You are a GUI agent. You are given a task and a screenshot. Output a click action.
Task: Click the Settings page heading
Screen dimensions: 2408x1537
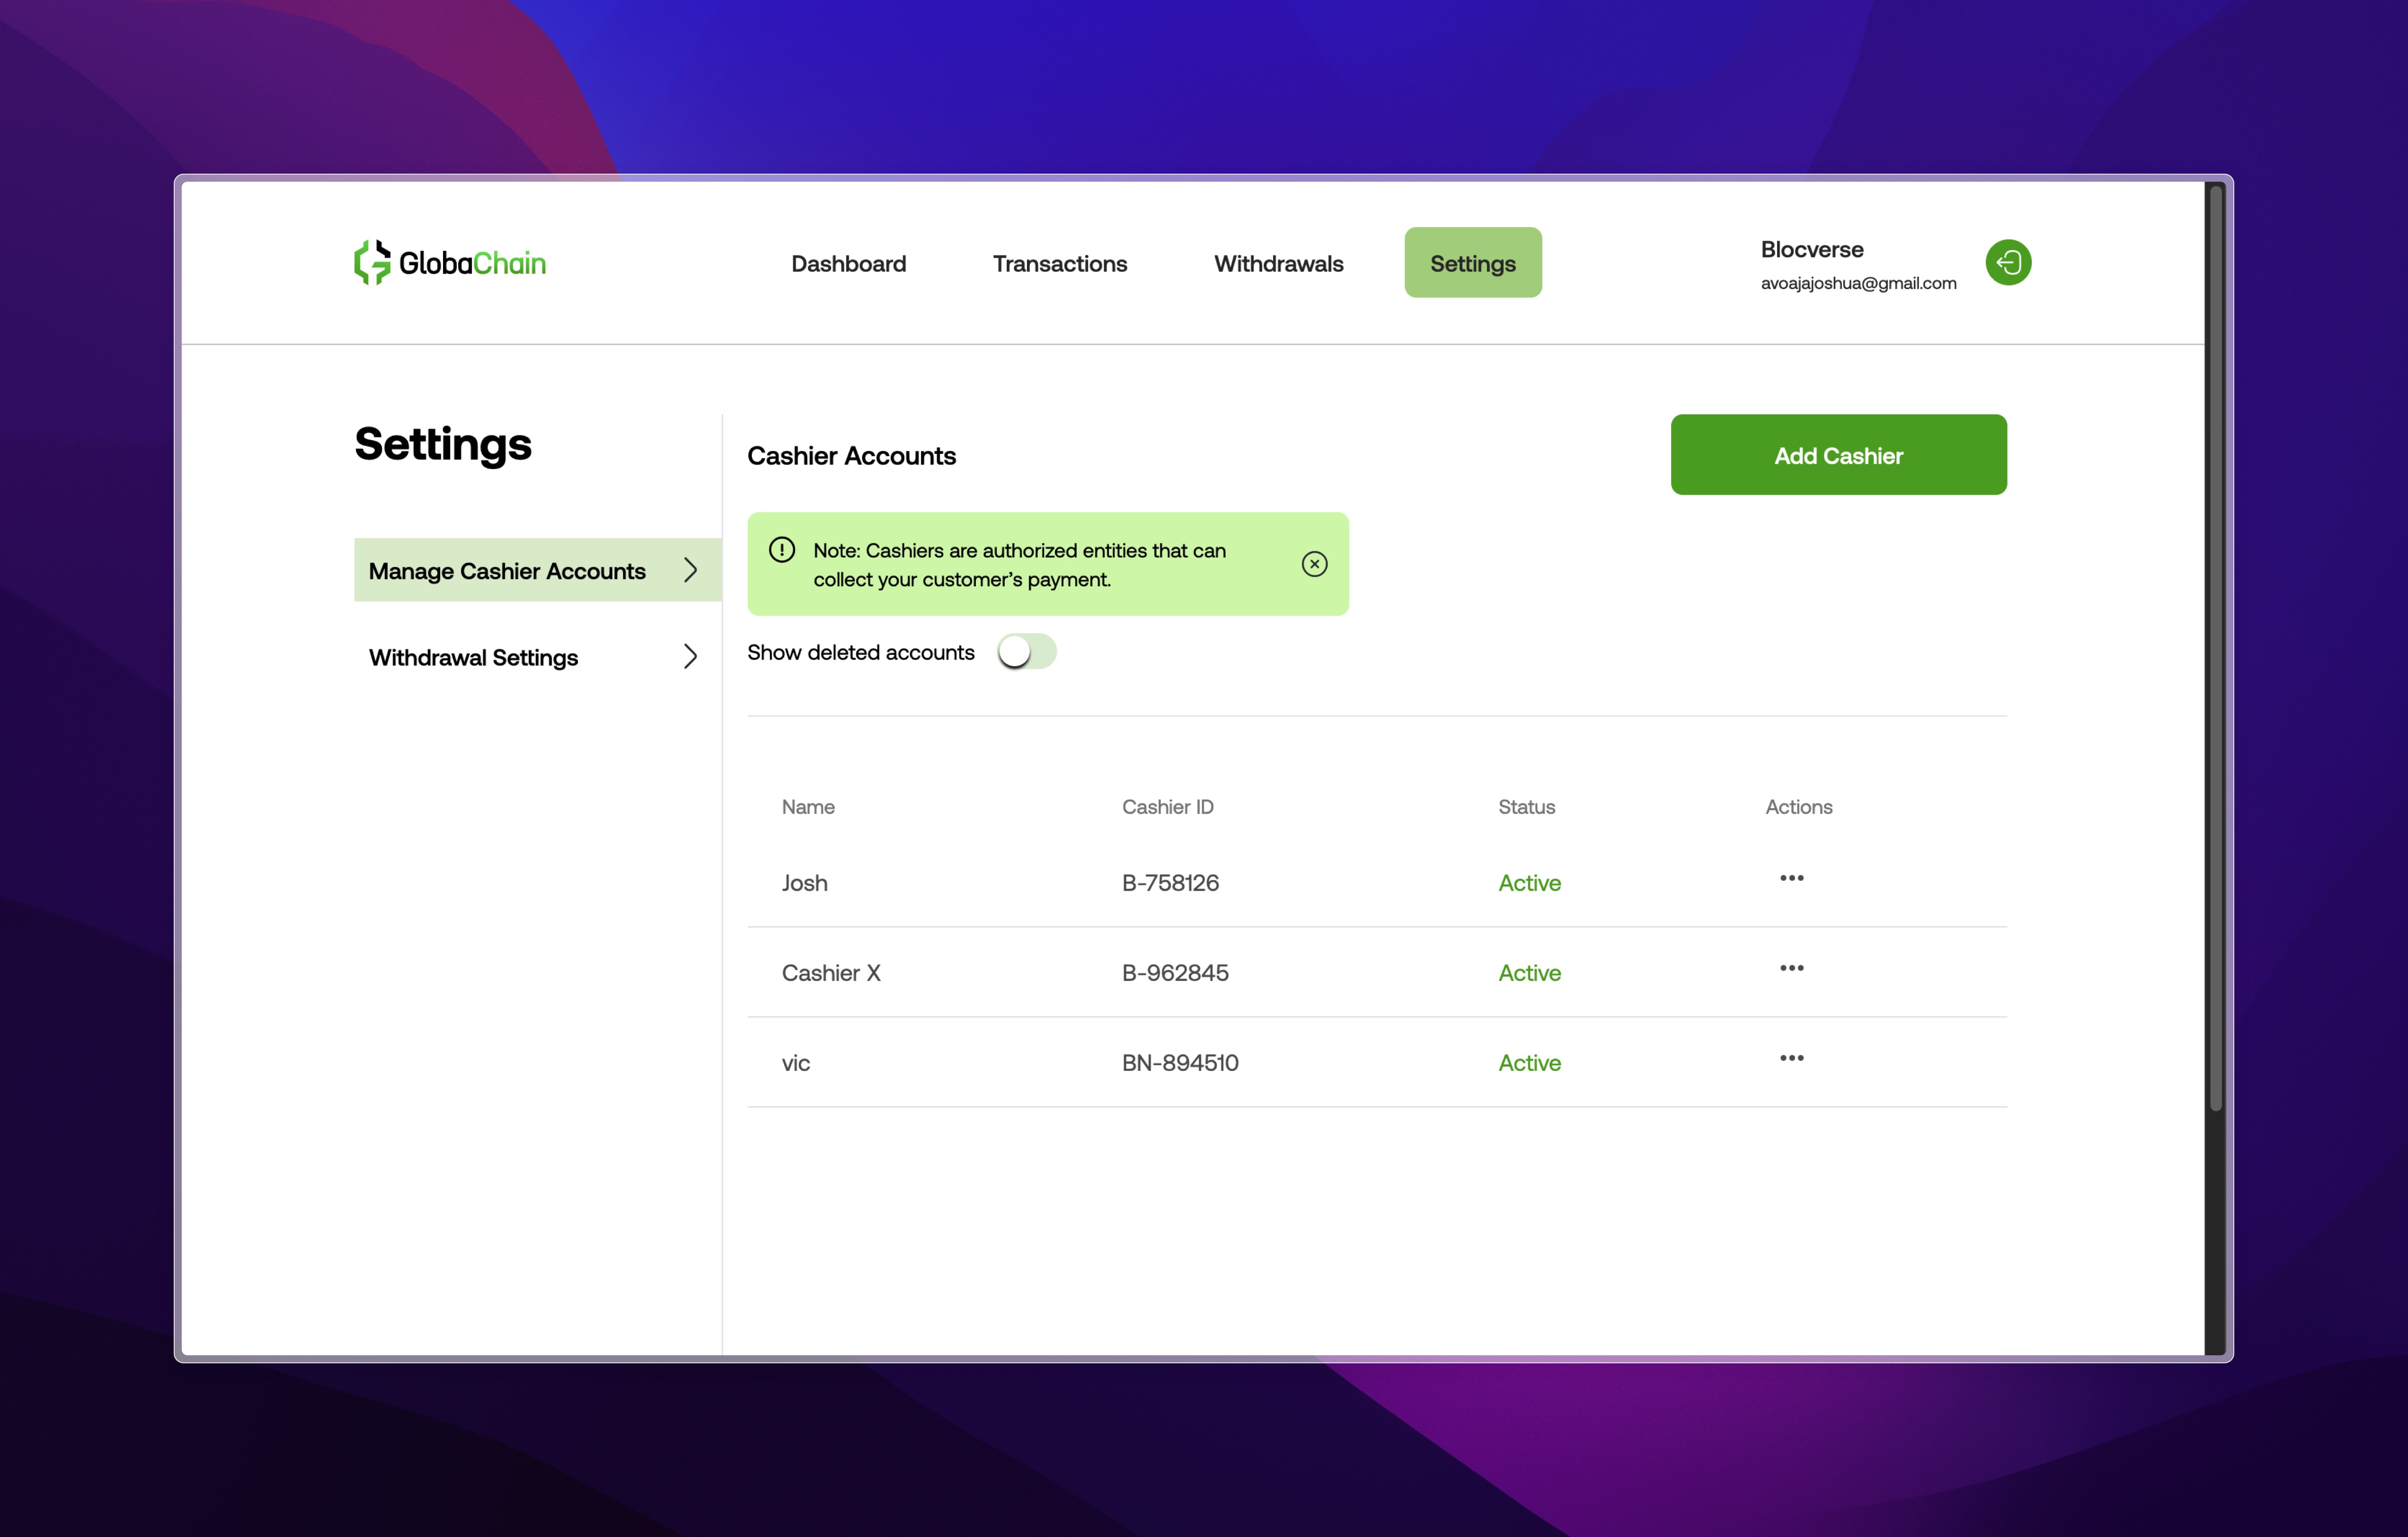pyautogui.click(x=443, y=444)
